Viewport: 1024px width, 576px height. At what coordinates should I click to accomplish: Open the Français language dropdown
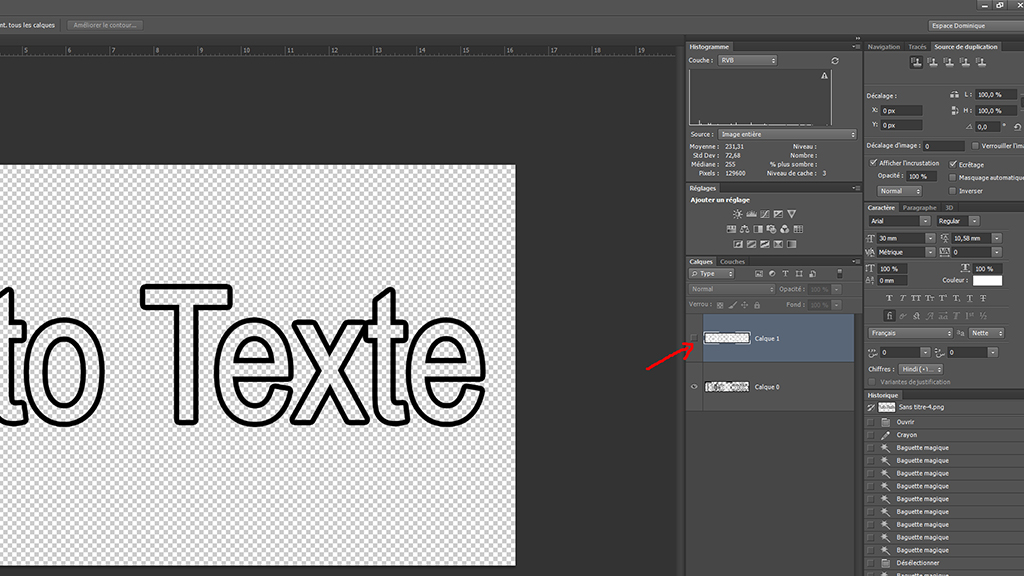911,333
